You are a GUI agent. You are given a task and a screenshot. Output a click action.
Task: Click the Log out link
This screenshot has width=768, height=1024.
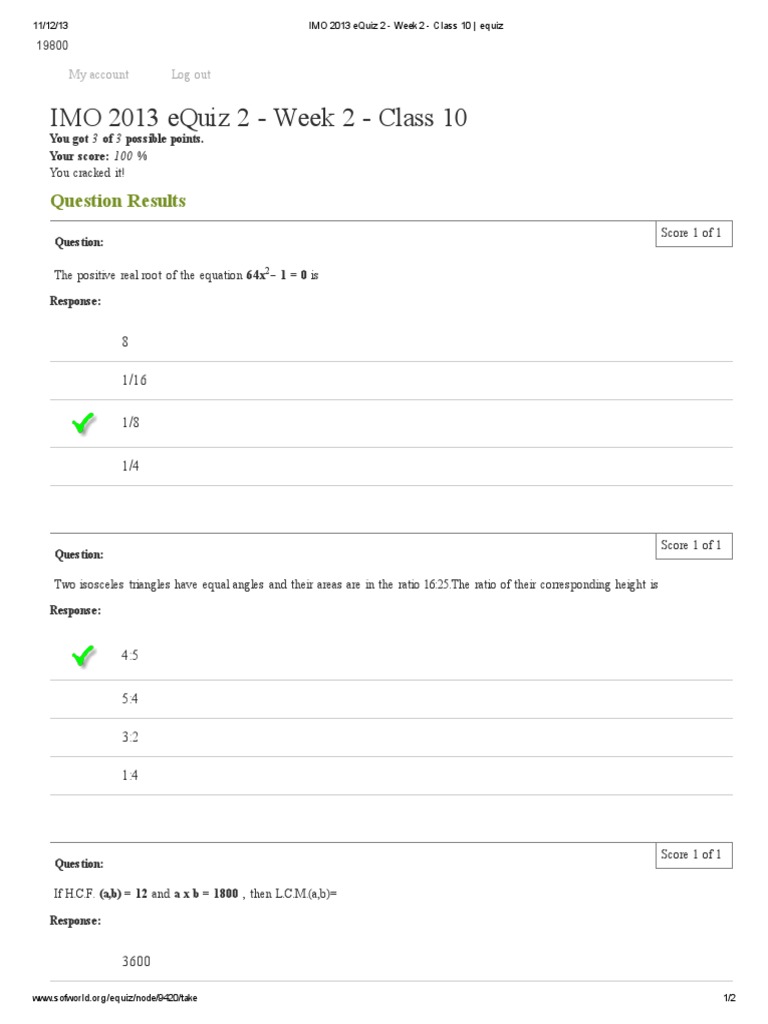click(x=190, y=75)
